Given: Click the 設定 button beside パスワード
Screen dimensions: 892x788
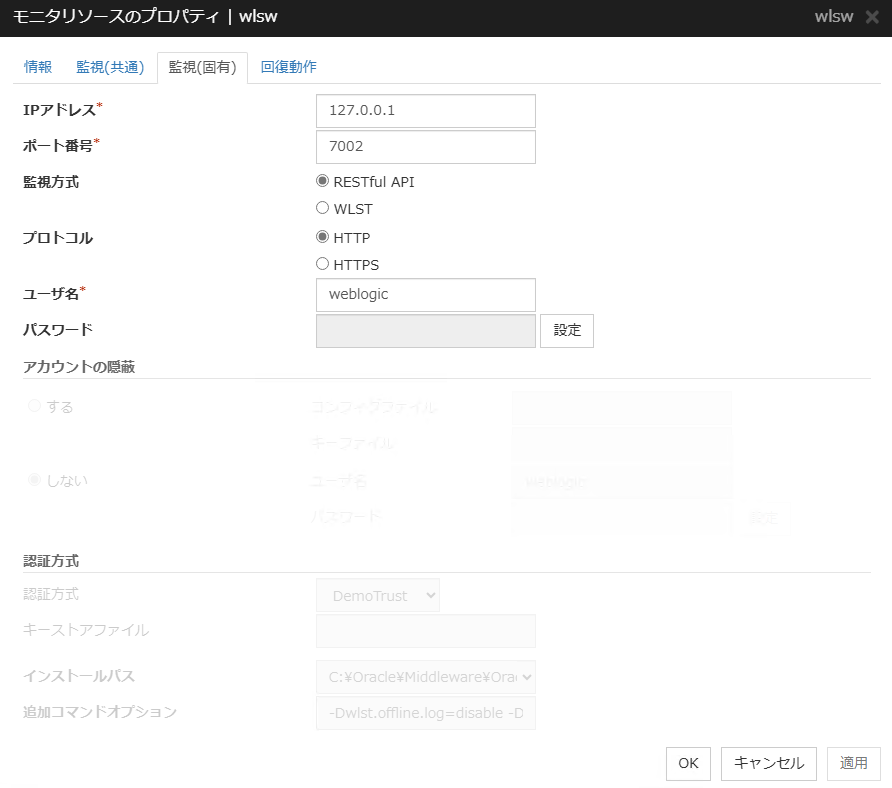Looking at the screenshot, I should pyautogui.click(x=566, y=329).
